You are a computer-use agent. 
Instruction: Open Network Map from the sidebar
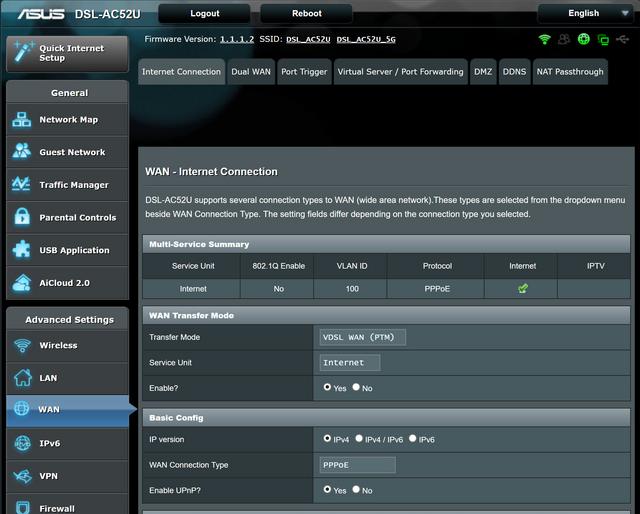pyautogui.click(x=67, y=120)
